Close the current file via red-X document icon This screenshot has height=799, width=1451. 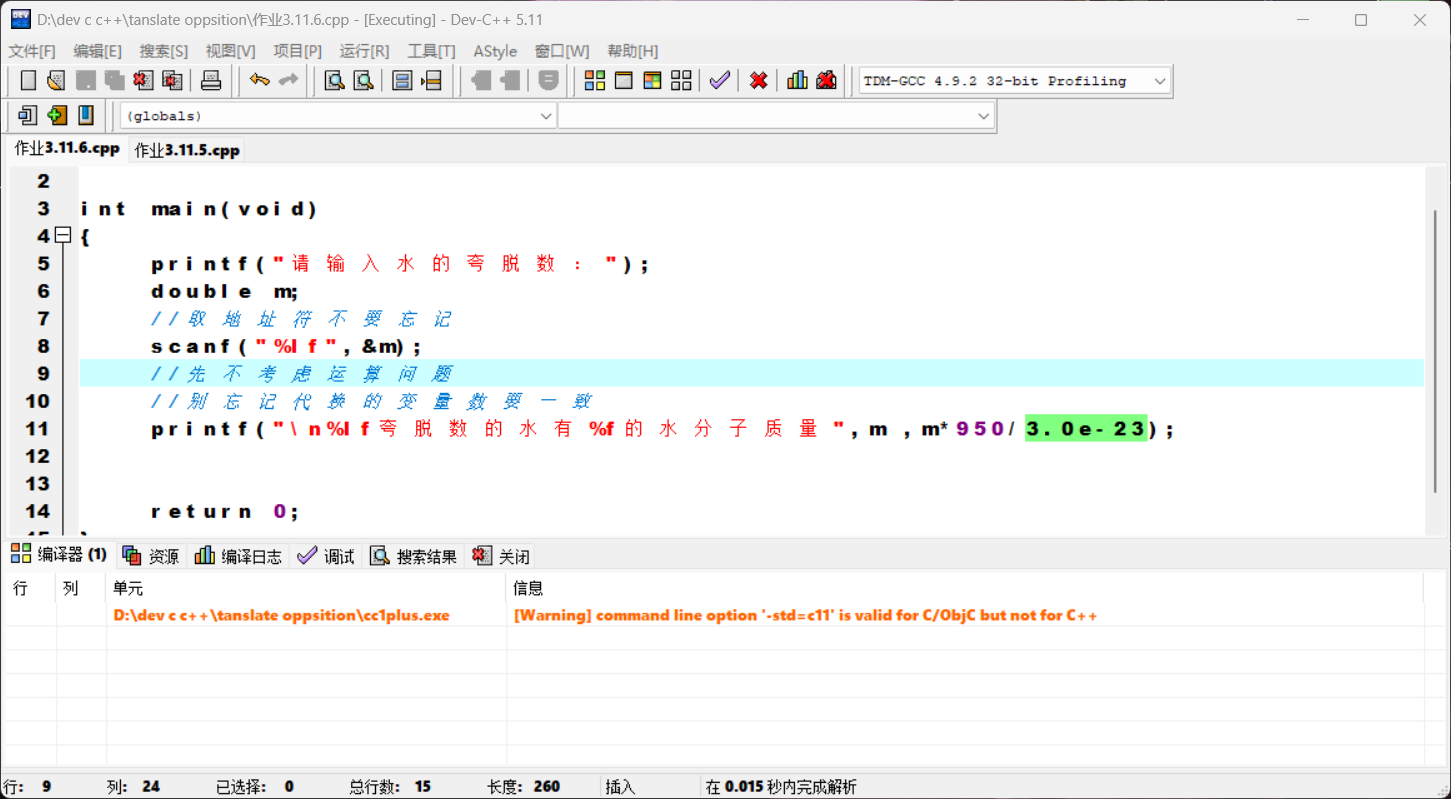[x=144, y=81]
